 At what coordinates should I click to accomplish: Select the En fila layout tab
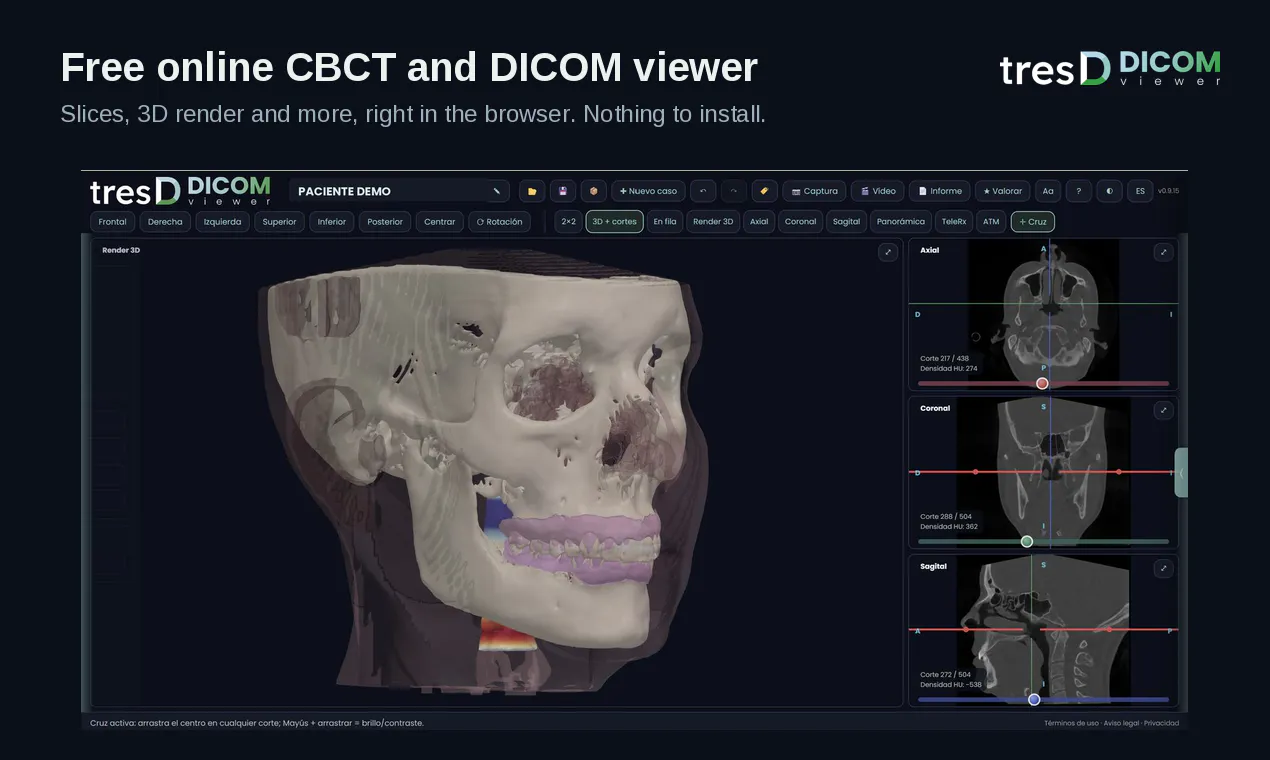pos(665,222)
